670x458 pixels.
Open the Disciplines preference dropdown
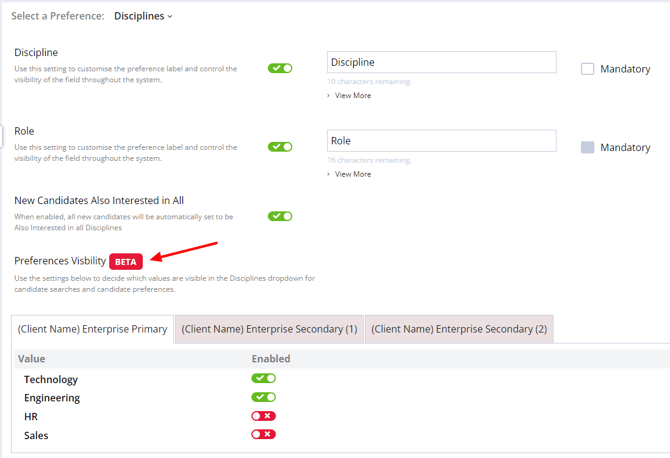pos(143,16)
